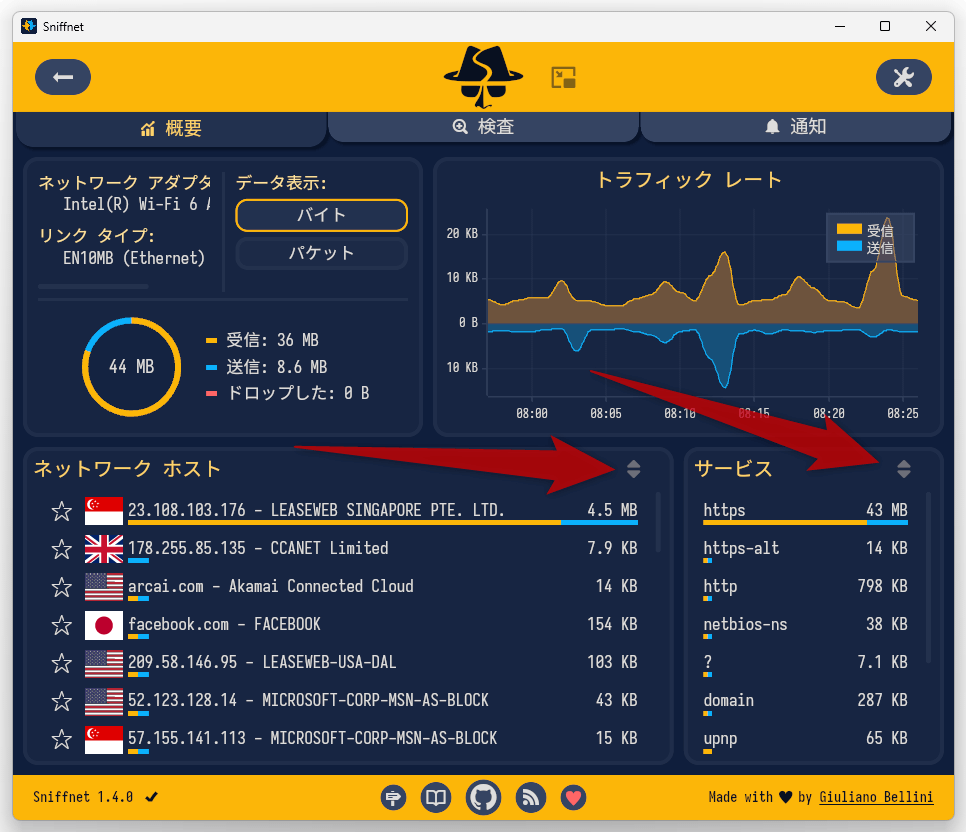Screen dimensions: 966x832
Task: Click the back arrow button
Action: point(63,77)
